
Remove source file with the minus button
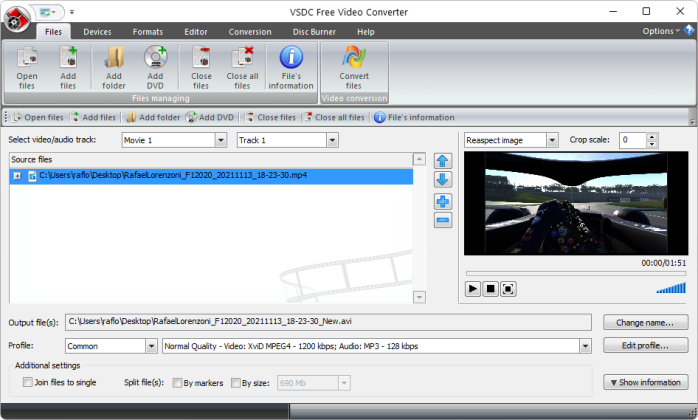(443, 221)
